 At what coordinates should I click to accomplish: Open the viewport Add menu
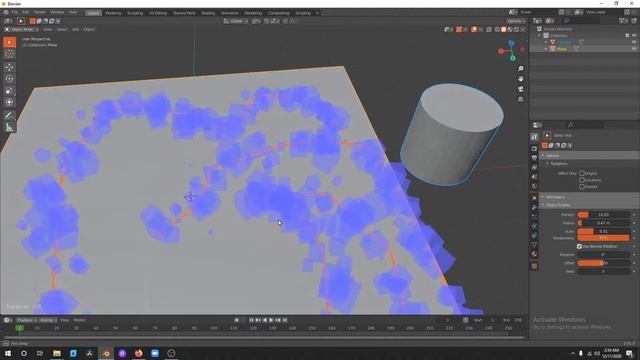[76, 29]
